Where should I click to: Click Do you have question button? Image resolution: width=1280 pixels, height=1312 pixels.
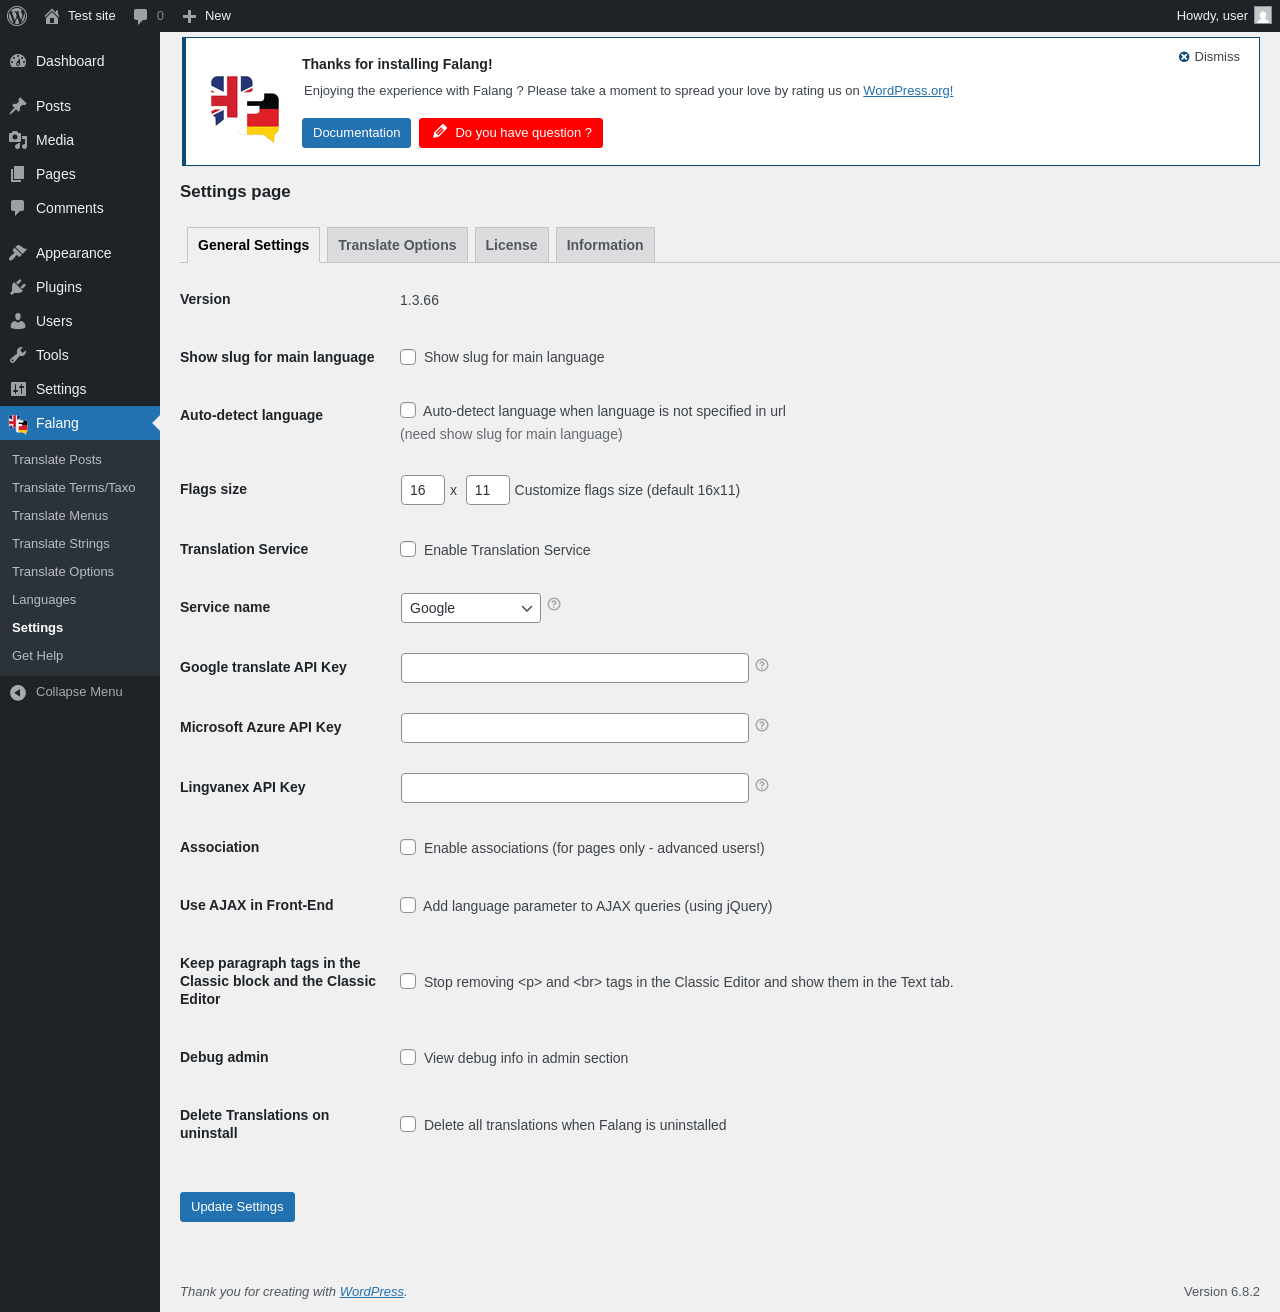511,133
